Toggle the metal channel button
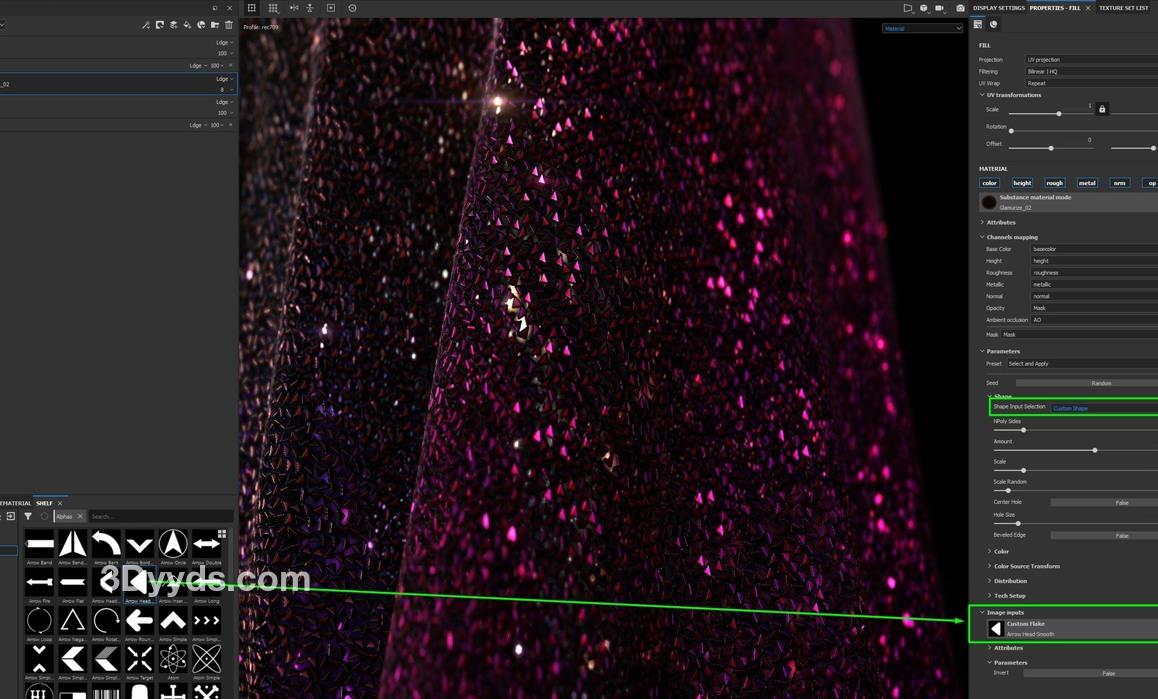 click(1087, 183)
